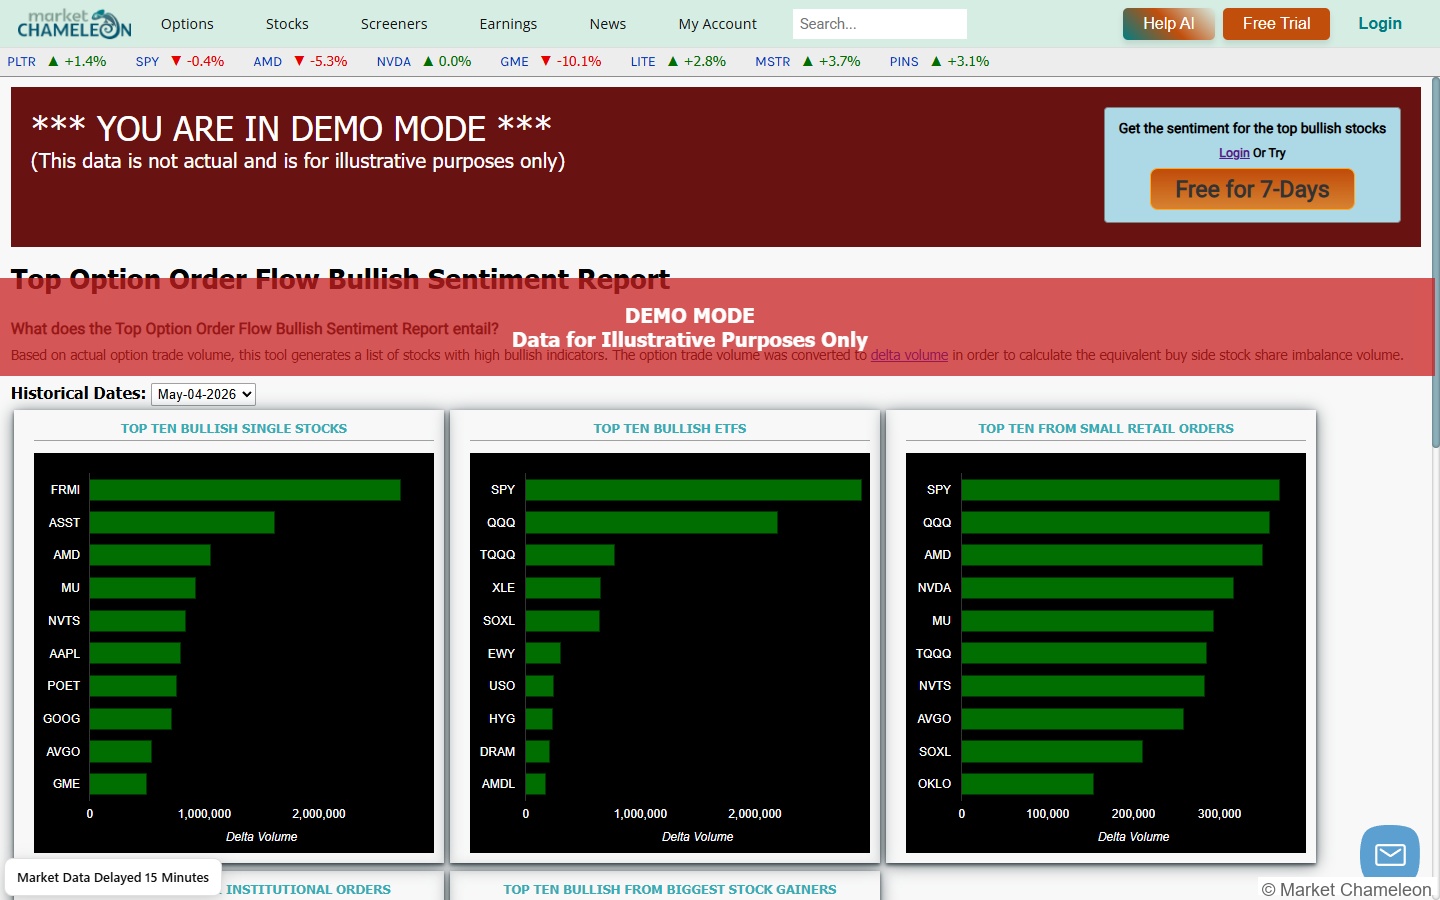Click the Help AI button
This screenshot has width=1440, height=900.
[x=1169, y=24]
